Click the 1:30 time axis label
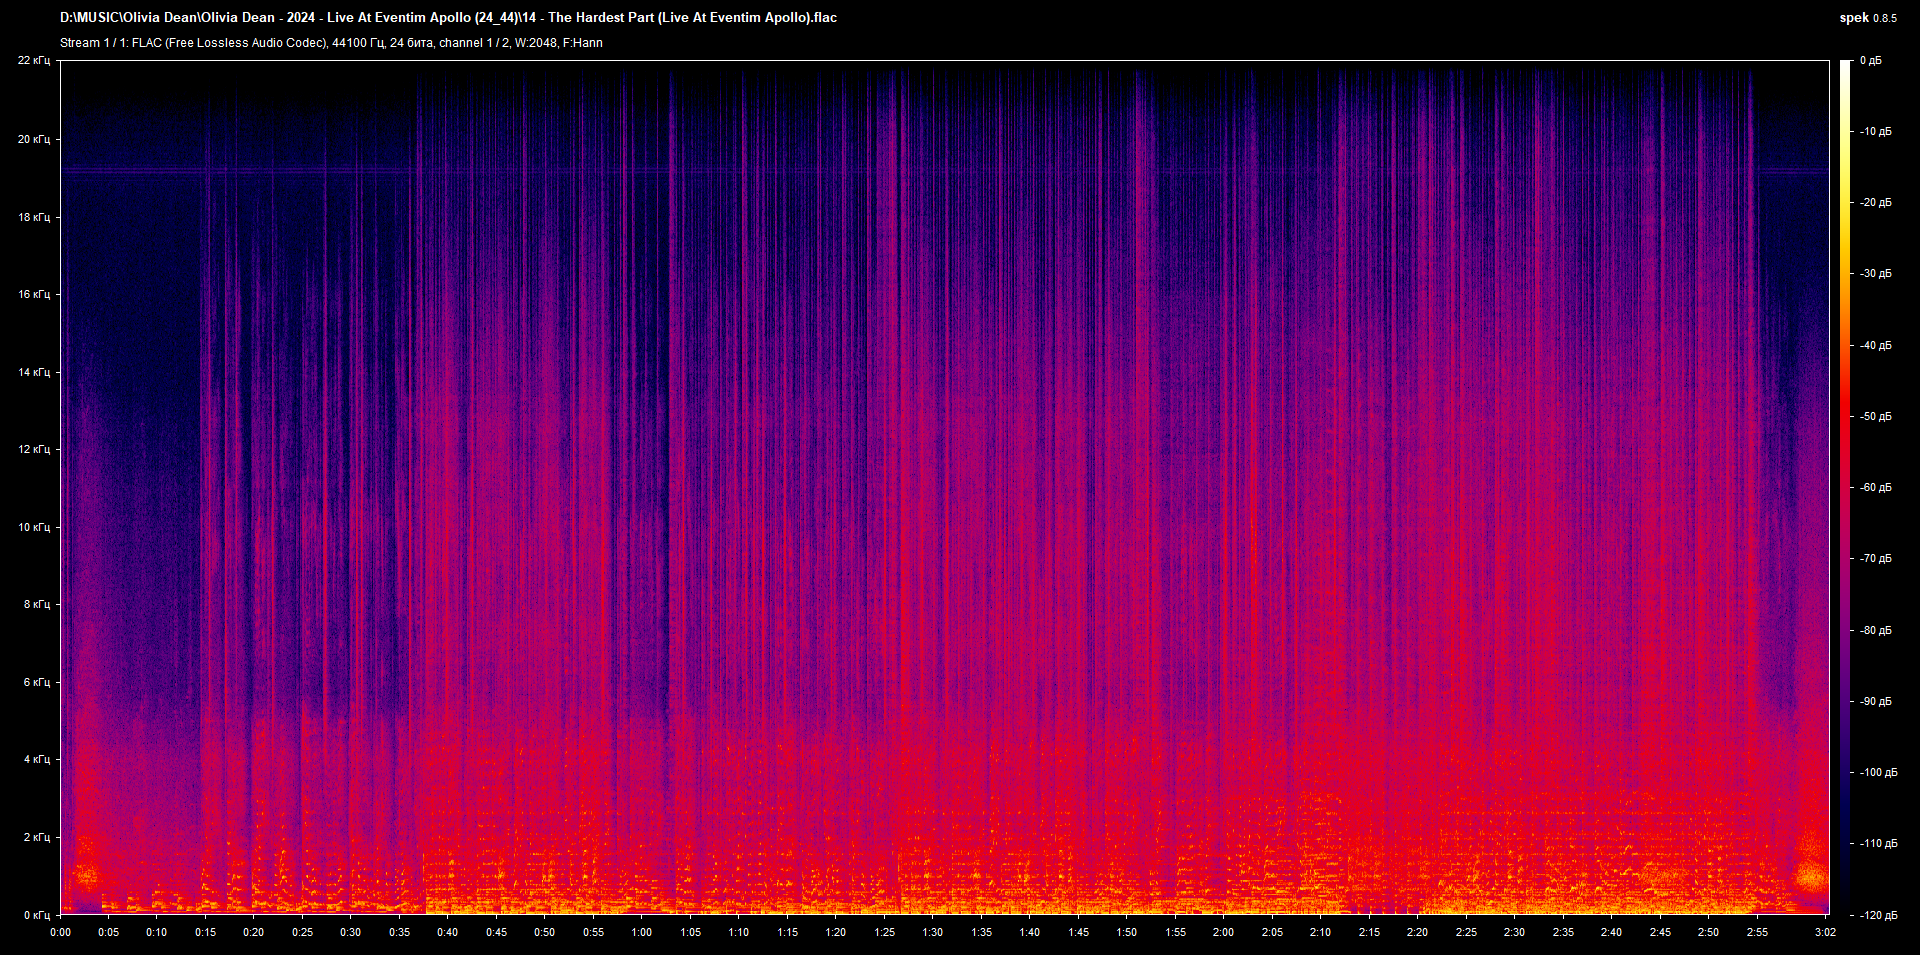The height and width of the screenshot is (955, 1920). point(932,932)
